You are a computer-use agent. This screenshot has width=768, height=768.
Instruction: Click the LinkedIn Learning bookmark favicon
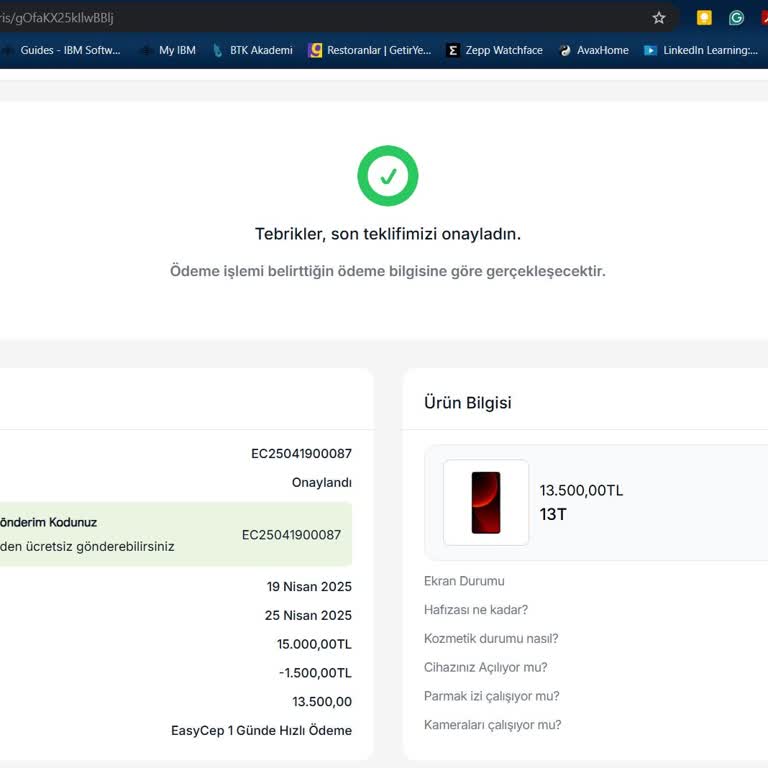pyautogui.click(x=650, y=50)
